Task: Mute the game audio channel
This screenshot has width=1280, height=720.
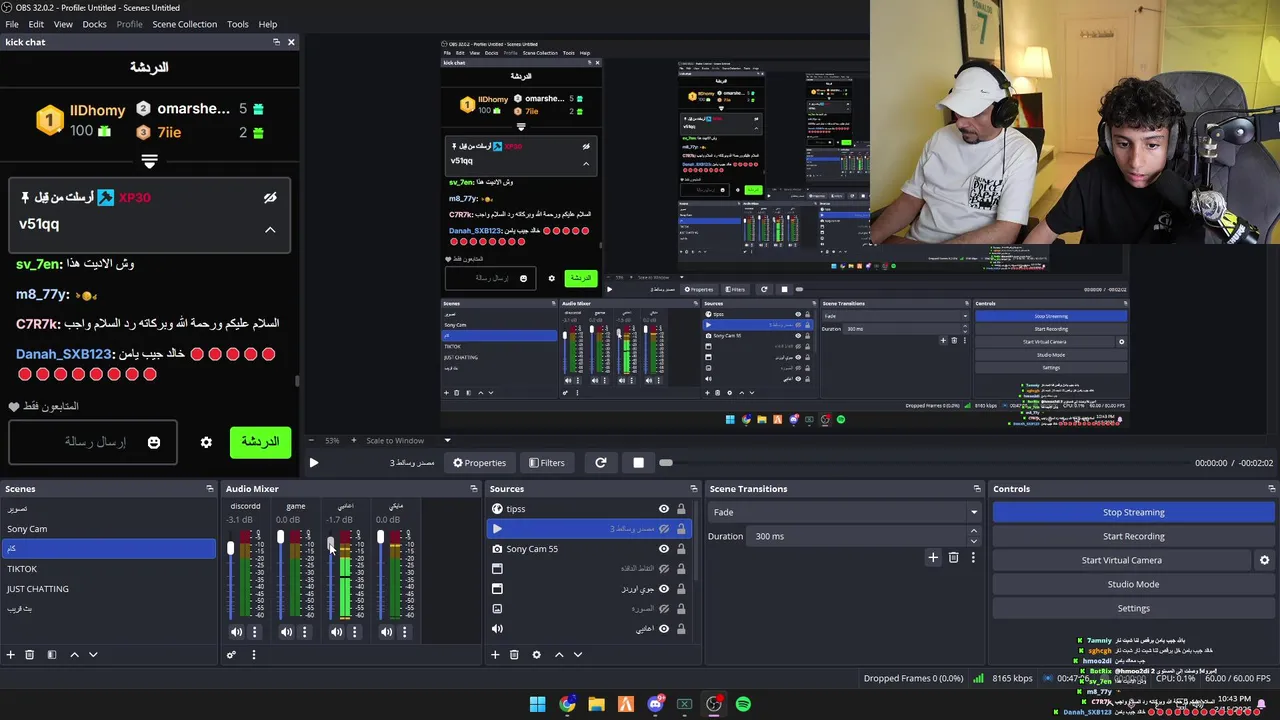Action: coord(286,632)
